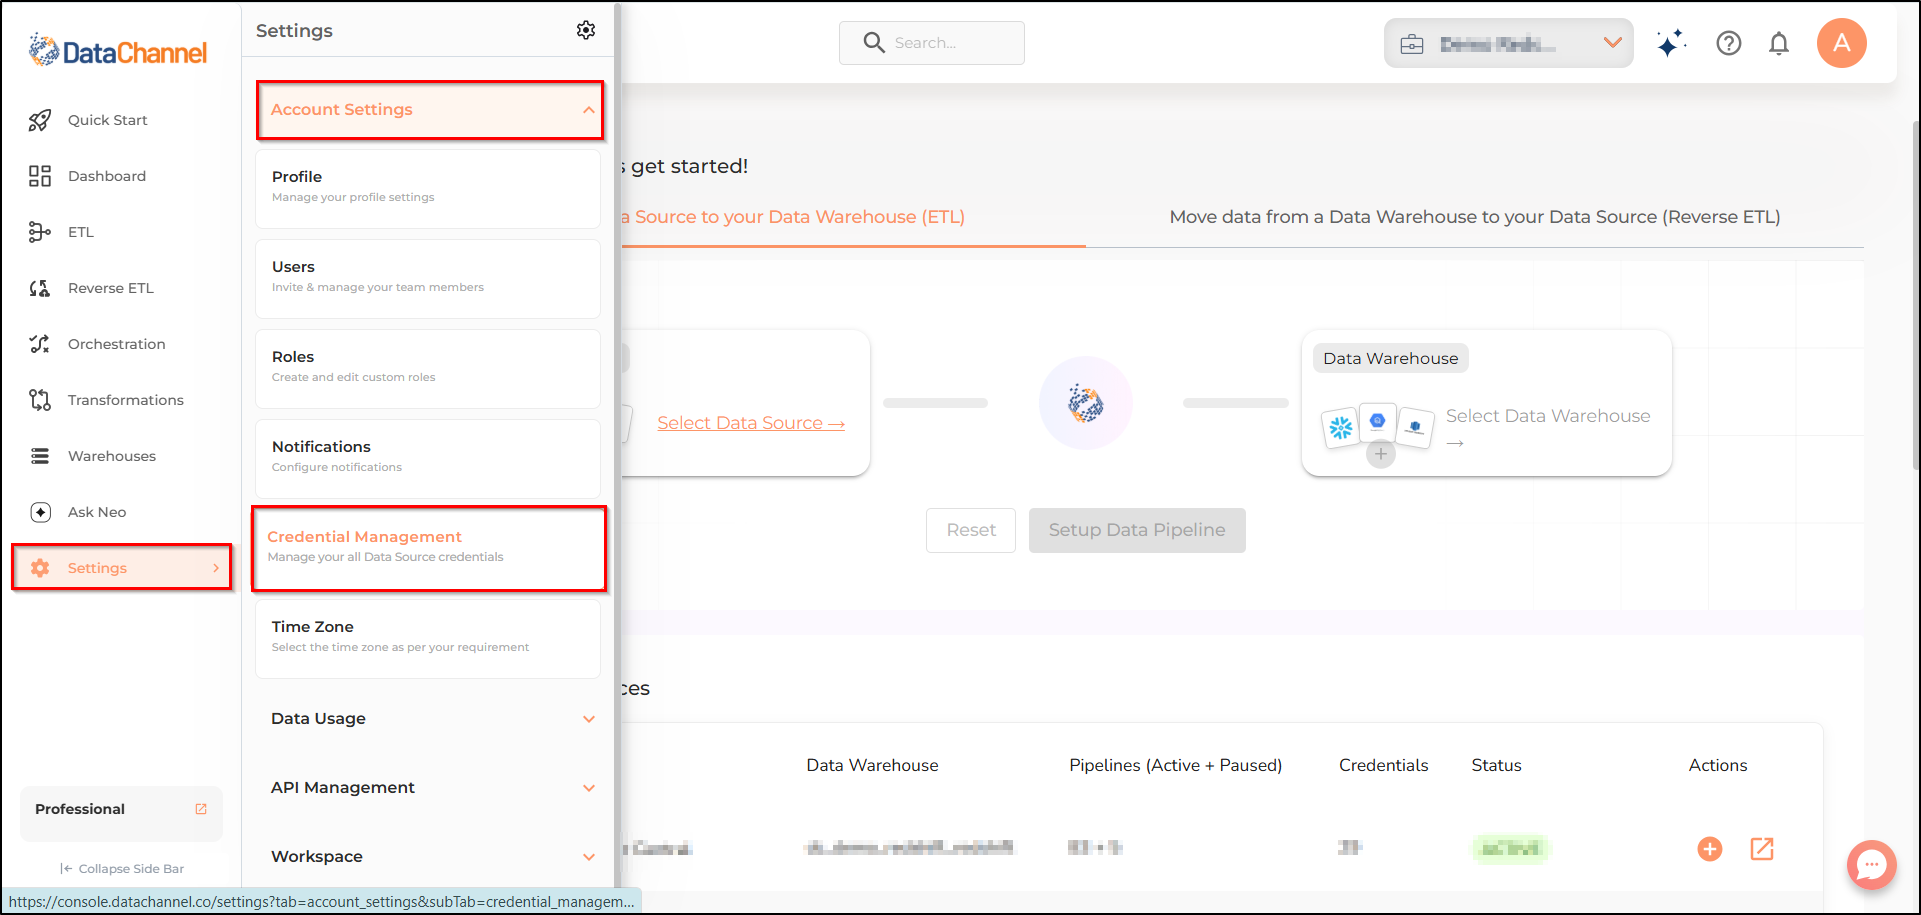Click the Professional plan badge
The width and height of the screenshot is (1921, 915).
coord(121,813)
